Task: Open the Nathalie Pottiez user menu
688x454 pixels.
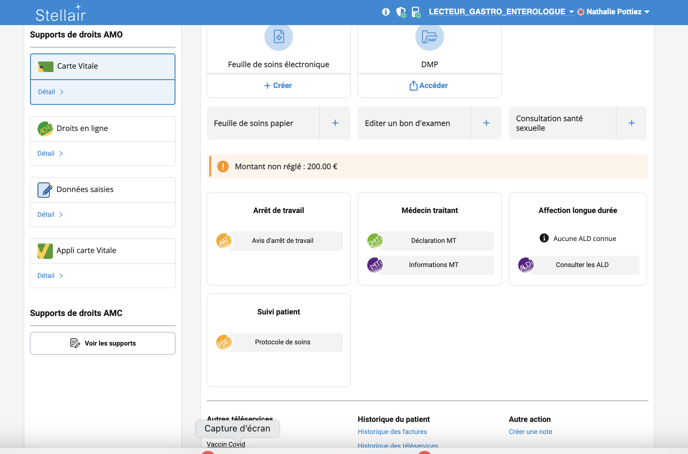Action: 615,12
